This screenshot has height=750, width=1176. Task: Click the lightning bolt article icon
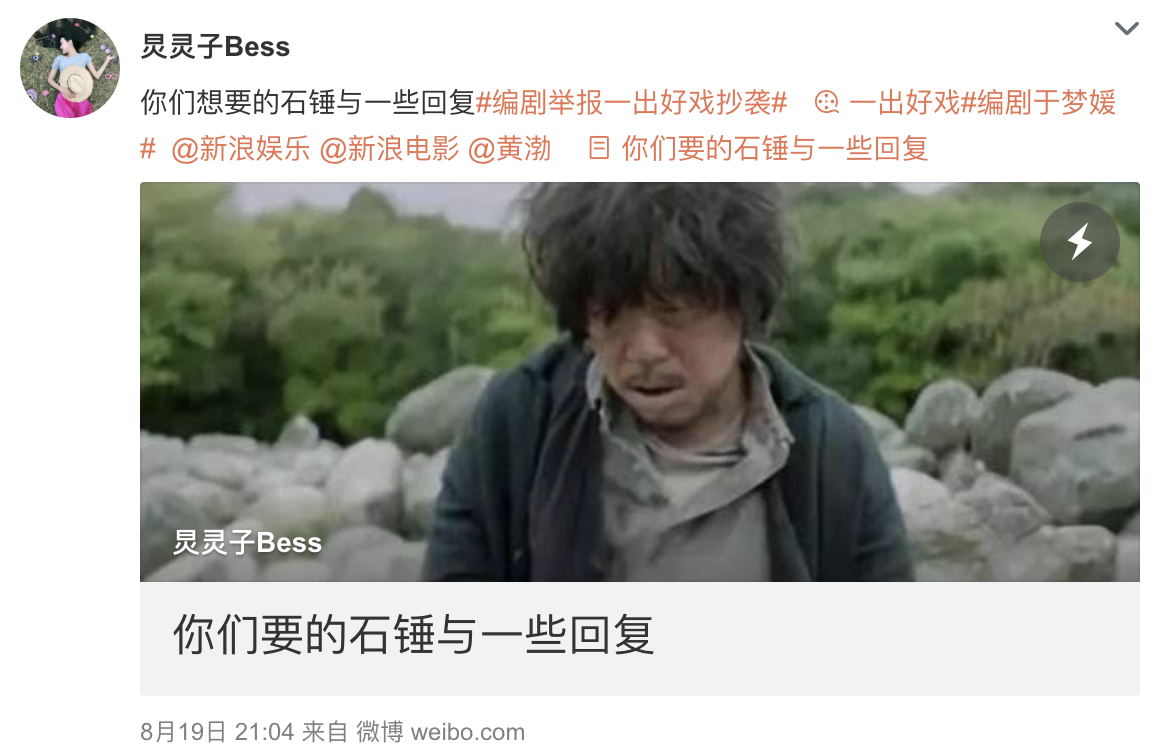pos(1079,242)
